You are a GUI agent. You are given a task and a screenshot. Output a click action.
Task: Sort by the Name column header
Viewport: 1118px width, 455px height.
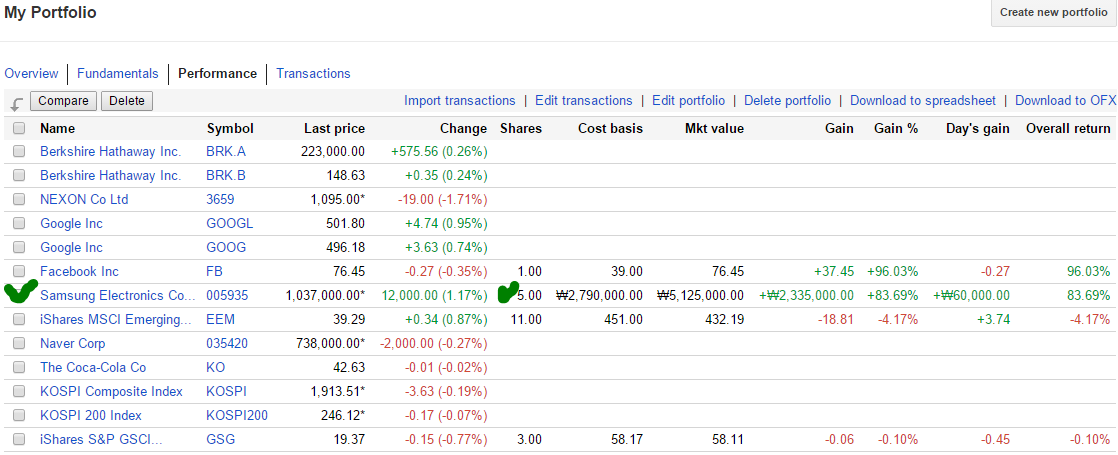coord(58,129)
